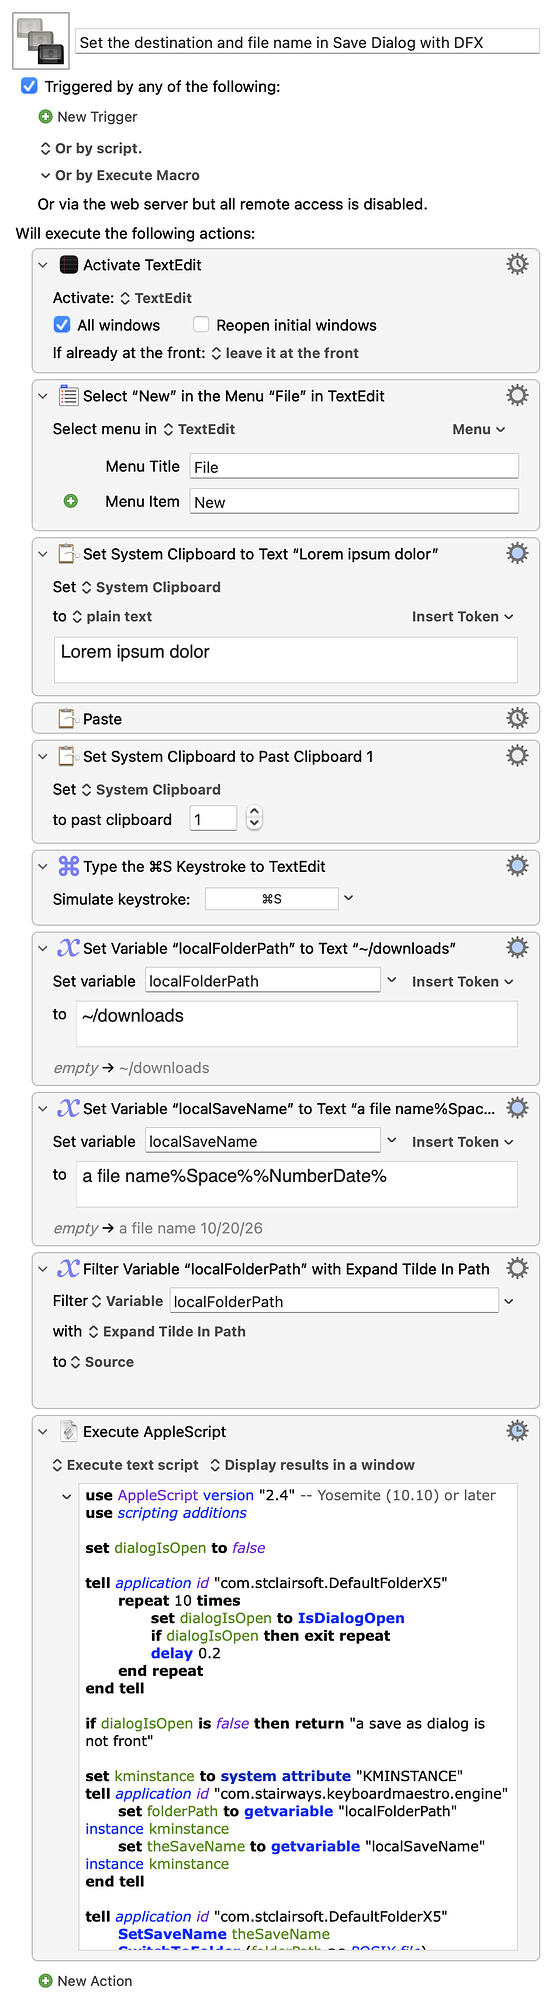Uncheck the All windows checkbox
Image resolution: width=552 pixels, height=2000 pixels.
coord(61,325)
